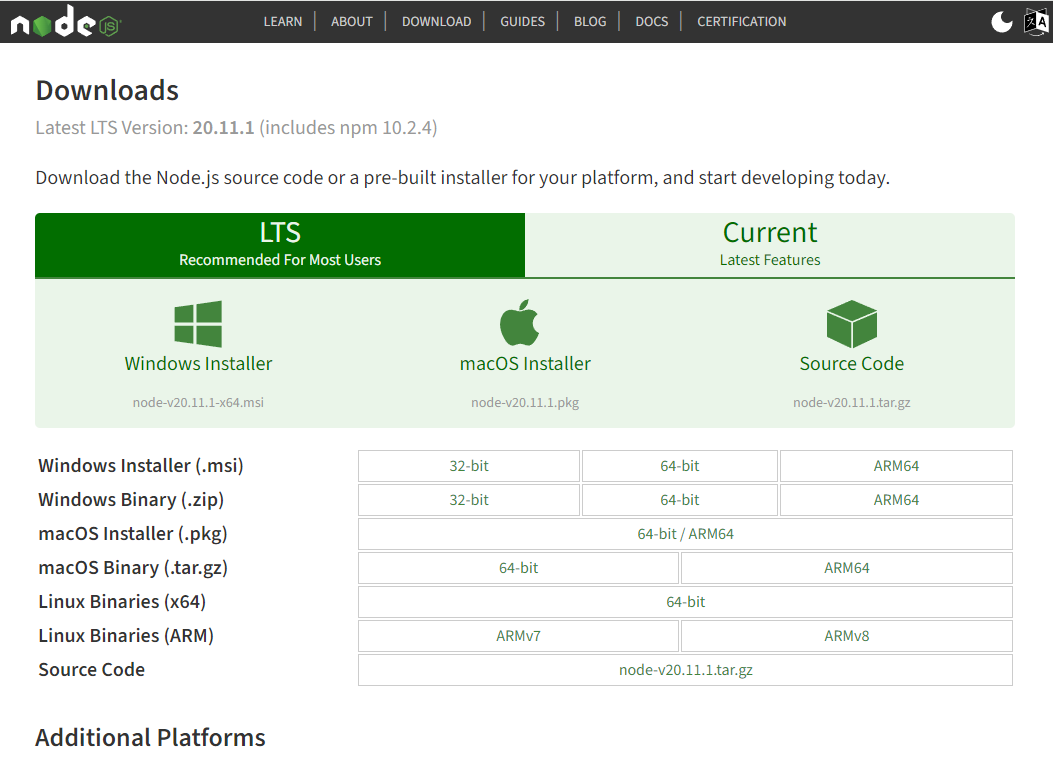The image size is (1053, 764).
Task: Click node-v20.11.1.pkg file name
Action: coord(525,402)
